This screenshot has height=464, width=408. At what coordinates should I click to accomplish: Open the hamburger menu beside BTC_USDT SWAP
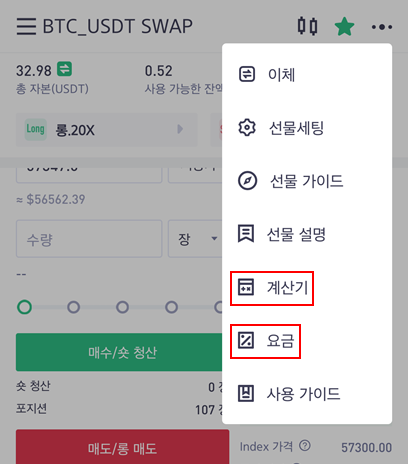coord(26,27)
